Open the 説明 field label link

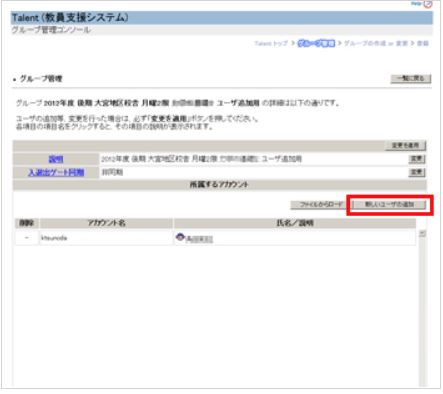click(56, 159)
